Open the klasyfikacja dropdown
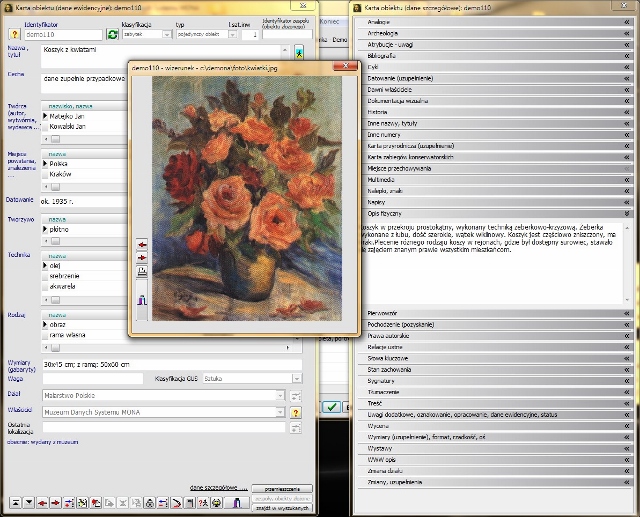Image resolution: width=640 pixels, height=517 pixels. coord(167,35)
